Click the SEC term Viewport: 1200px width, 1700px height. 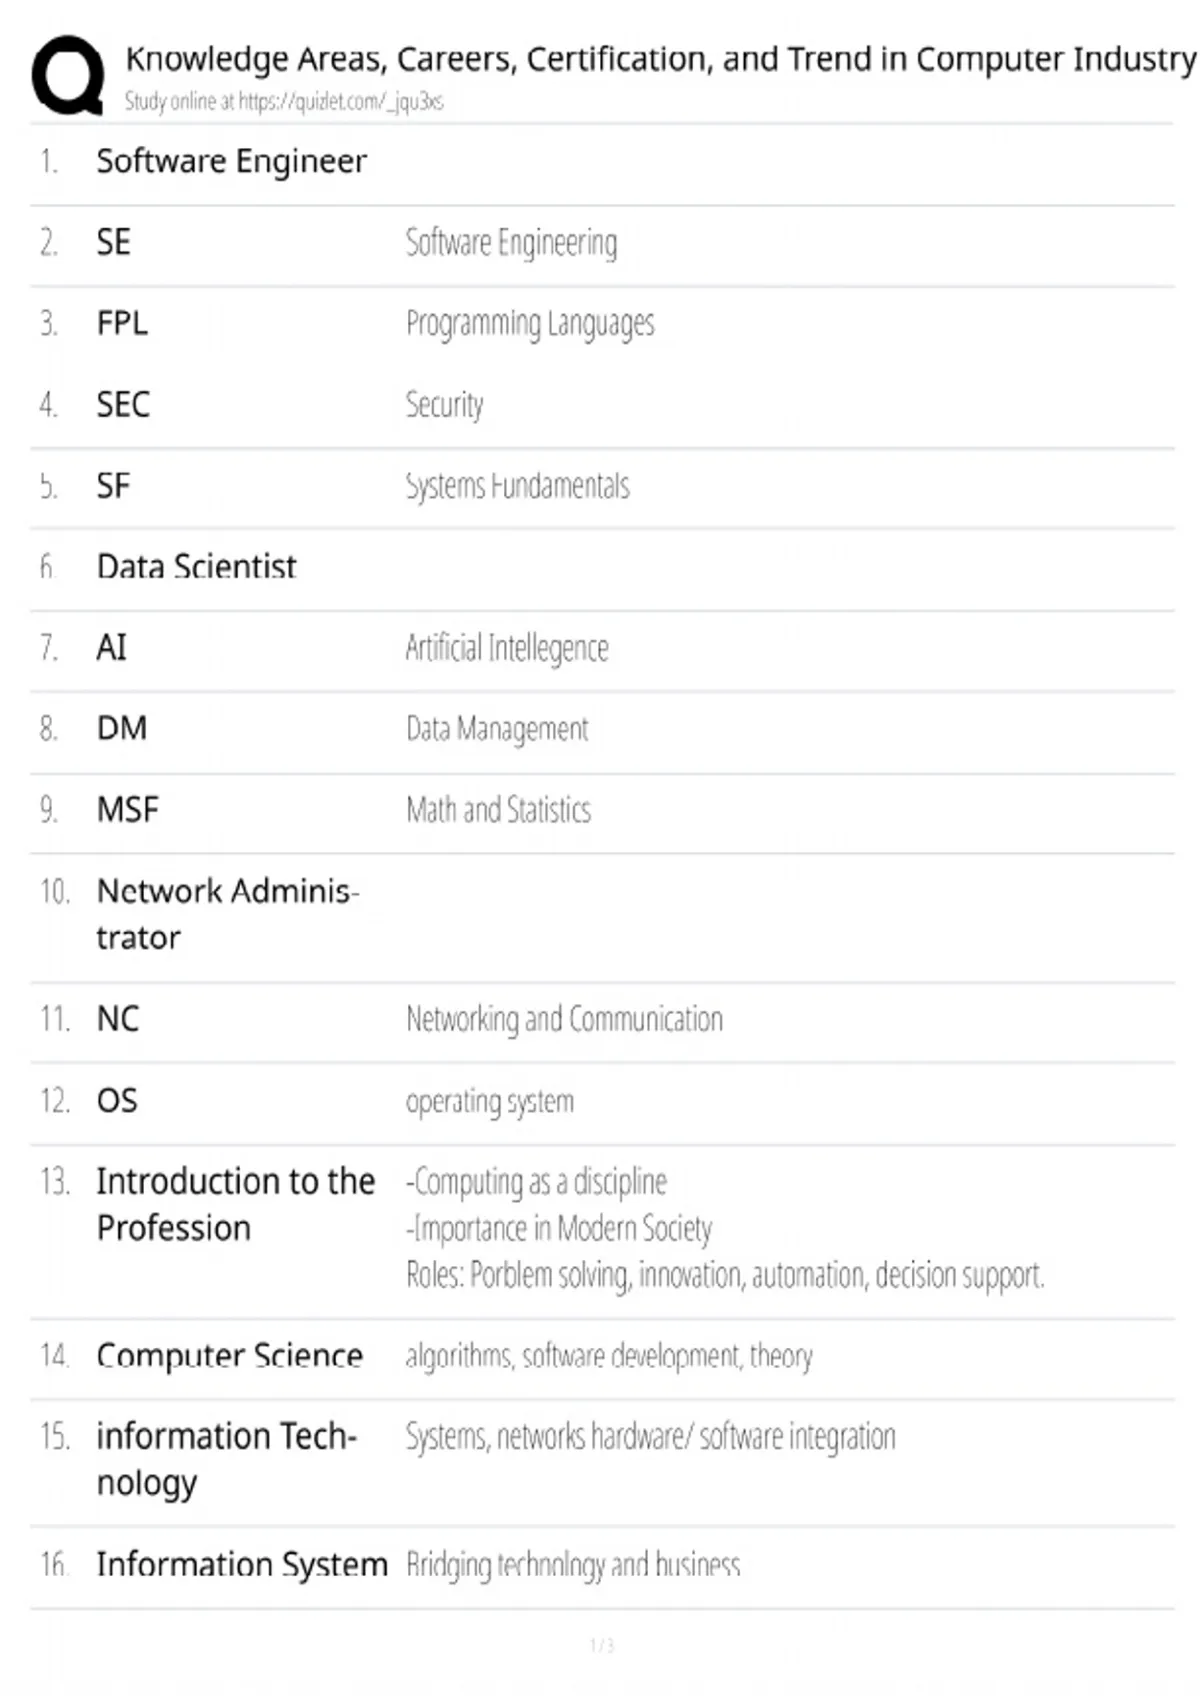(x=123, y=404)
